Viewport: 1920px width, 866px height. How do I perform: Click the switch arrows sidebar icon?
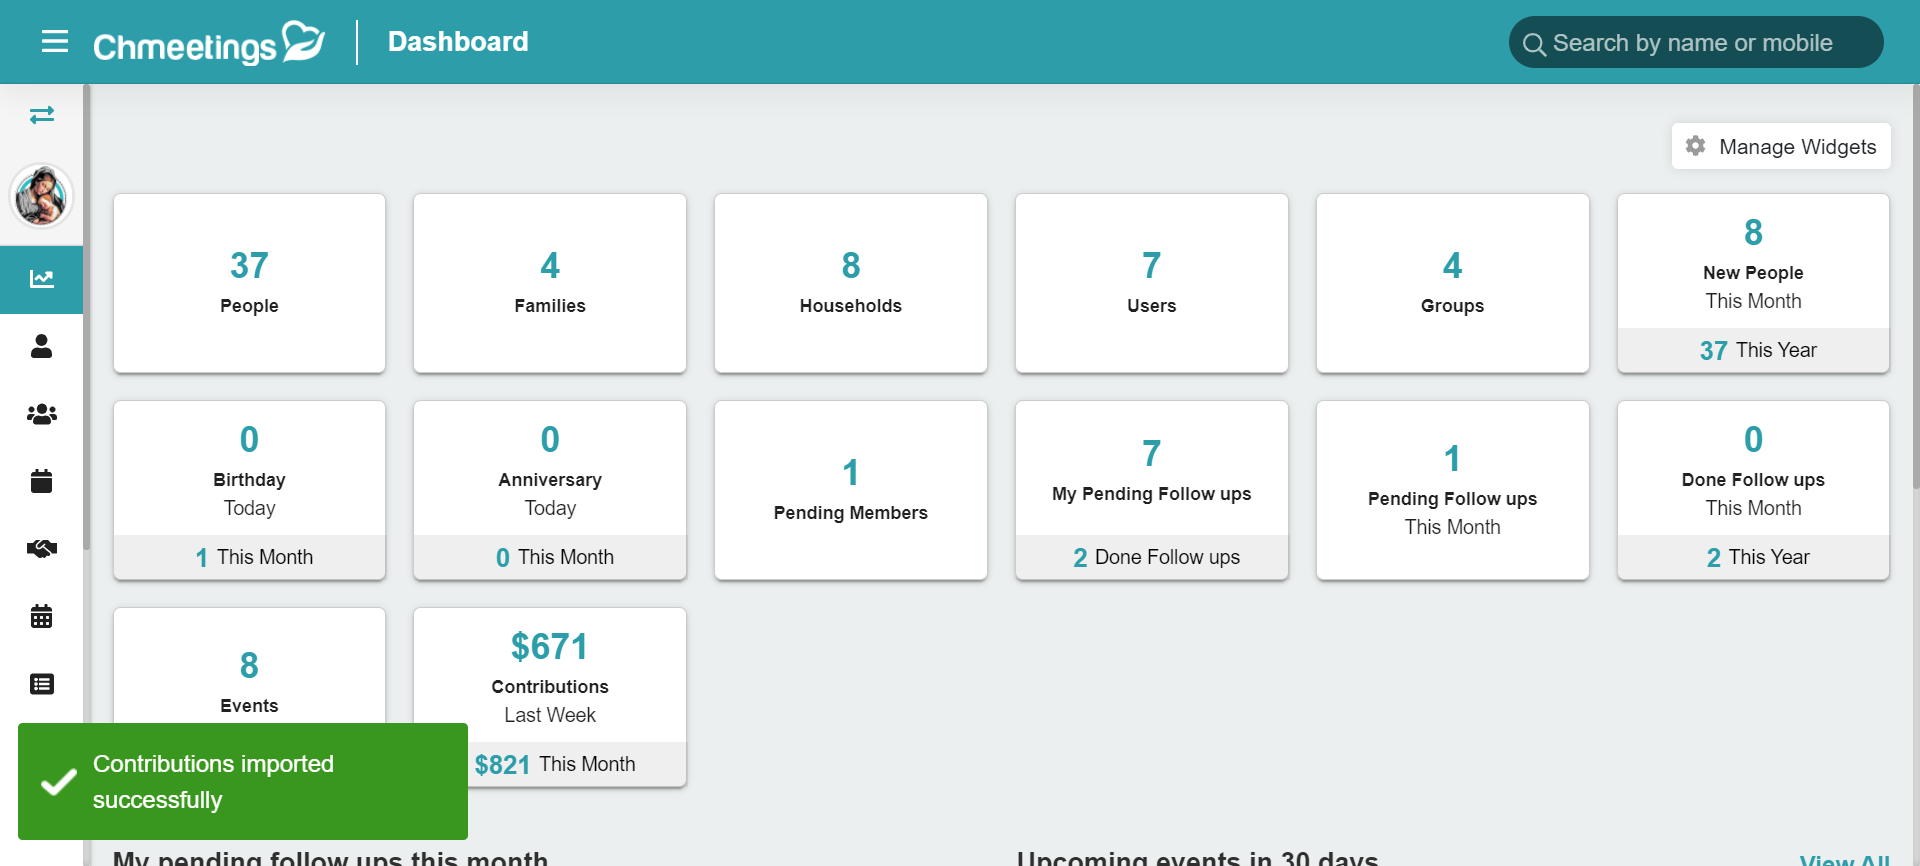42,115
